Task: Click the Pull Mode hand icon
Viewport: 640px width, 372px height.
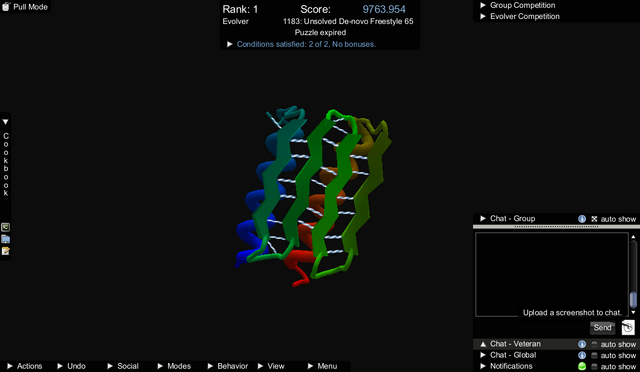Action: (x=6, y=7)
